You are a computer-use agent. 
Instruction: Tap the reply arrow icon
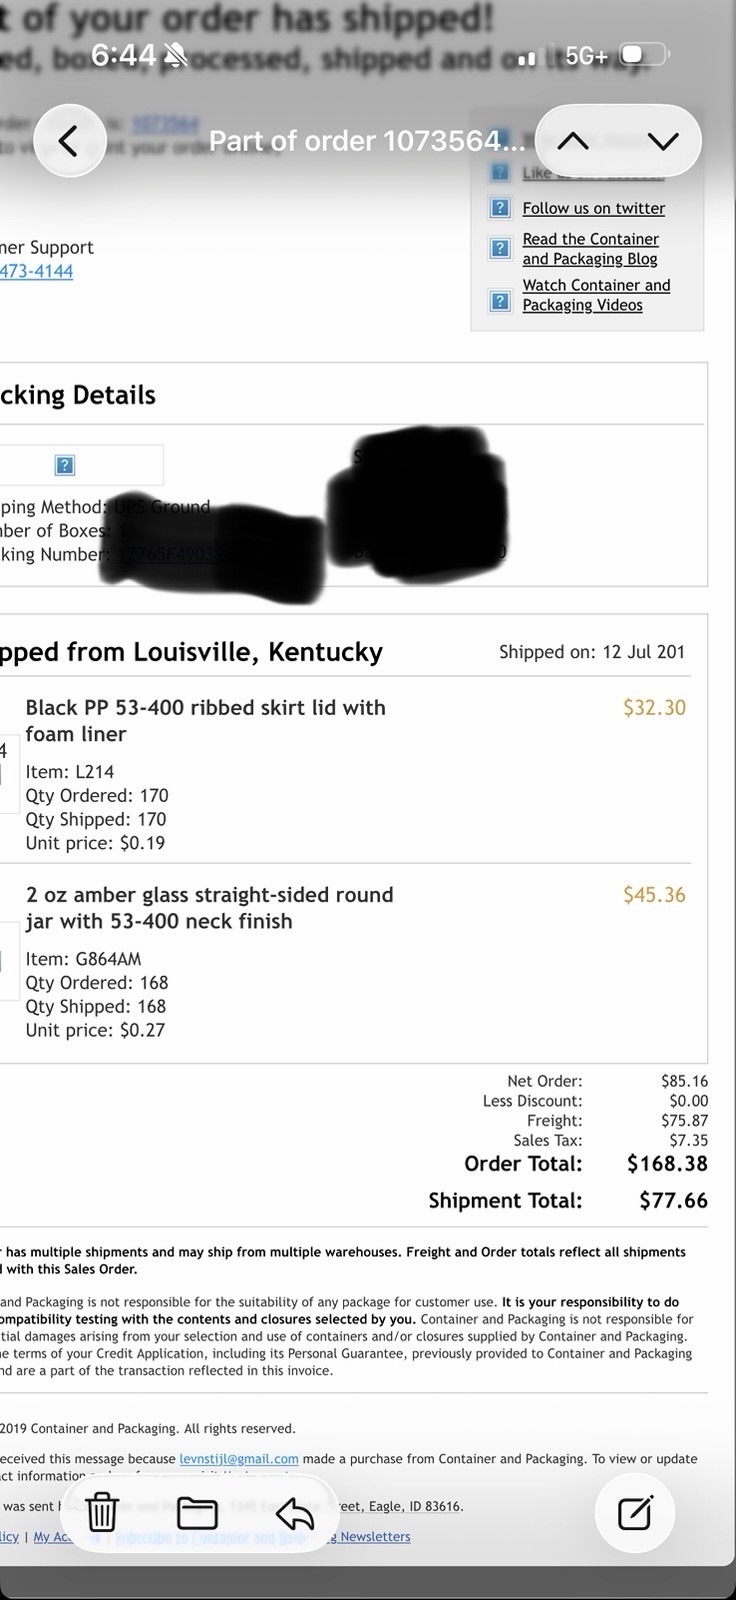click(x=294, y=1512)
